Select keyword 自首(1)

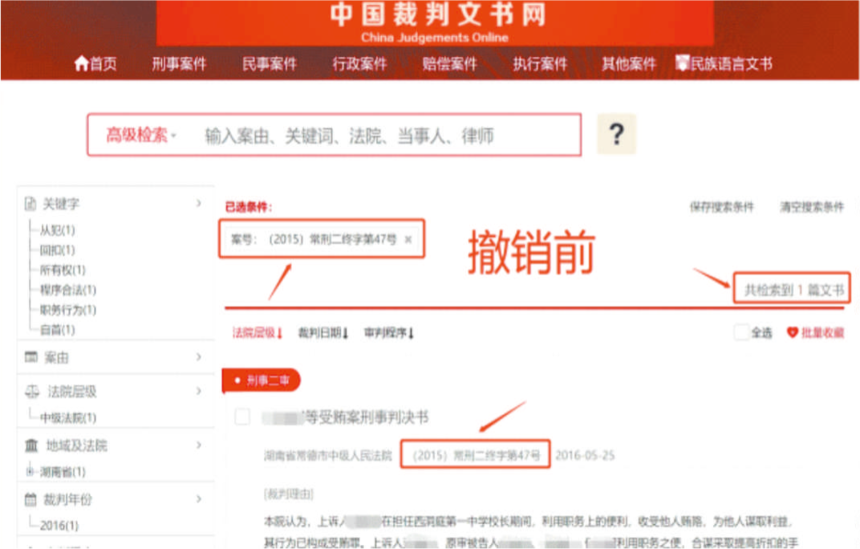57,330
